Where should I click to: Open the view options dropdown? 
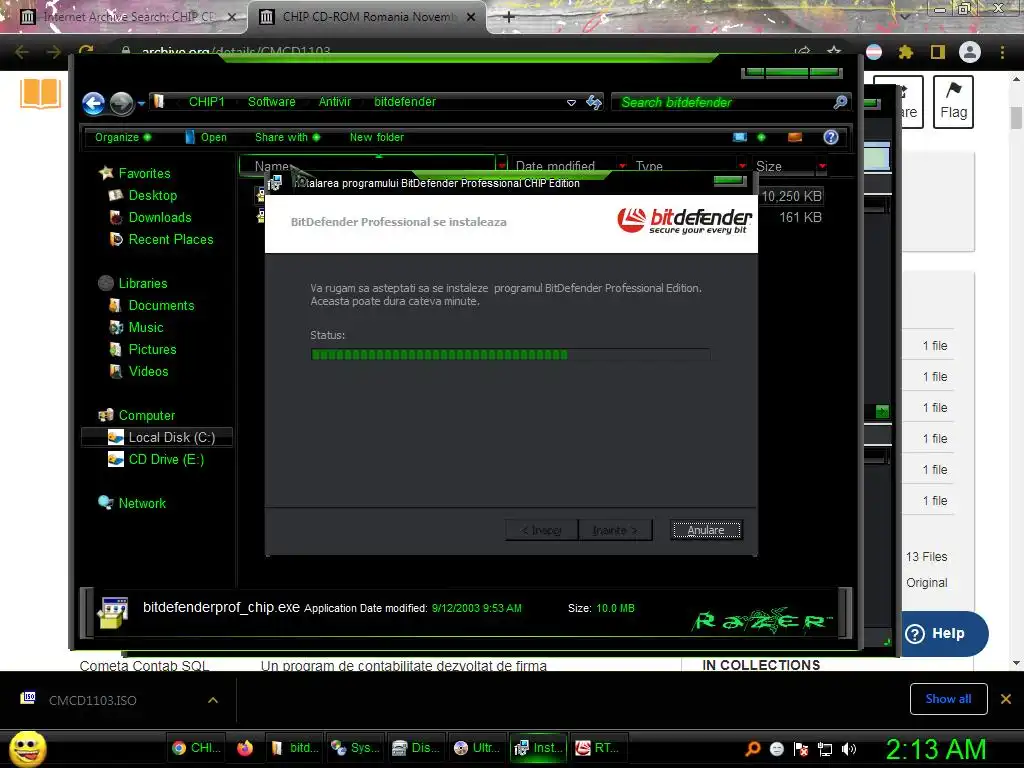761,137
